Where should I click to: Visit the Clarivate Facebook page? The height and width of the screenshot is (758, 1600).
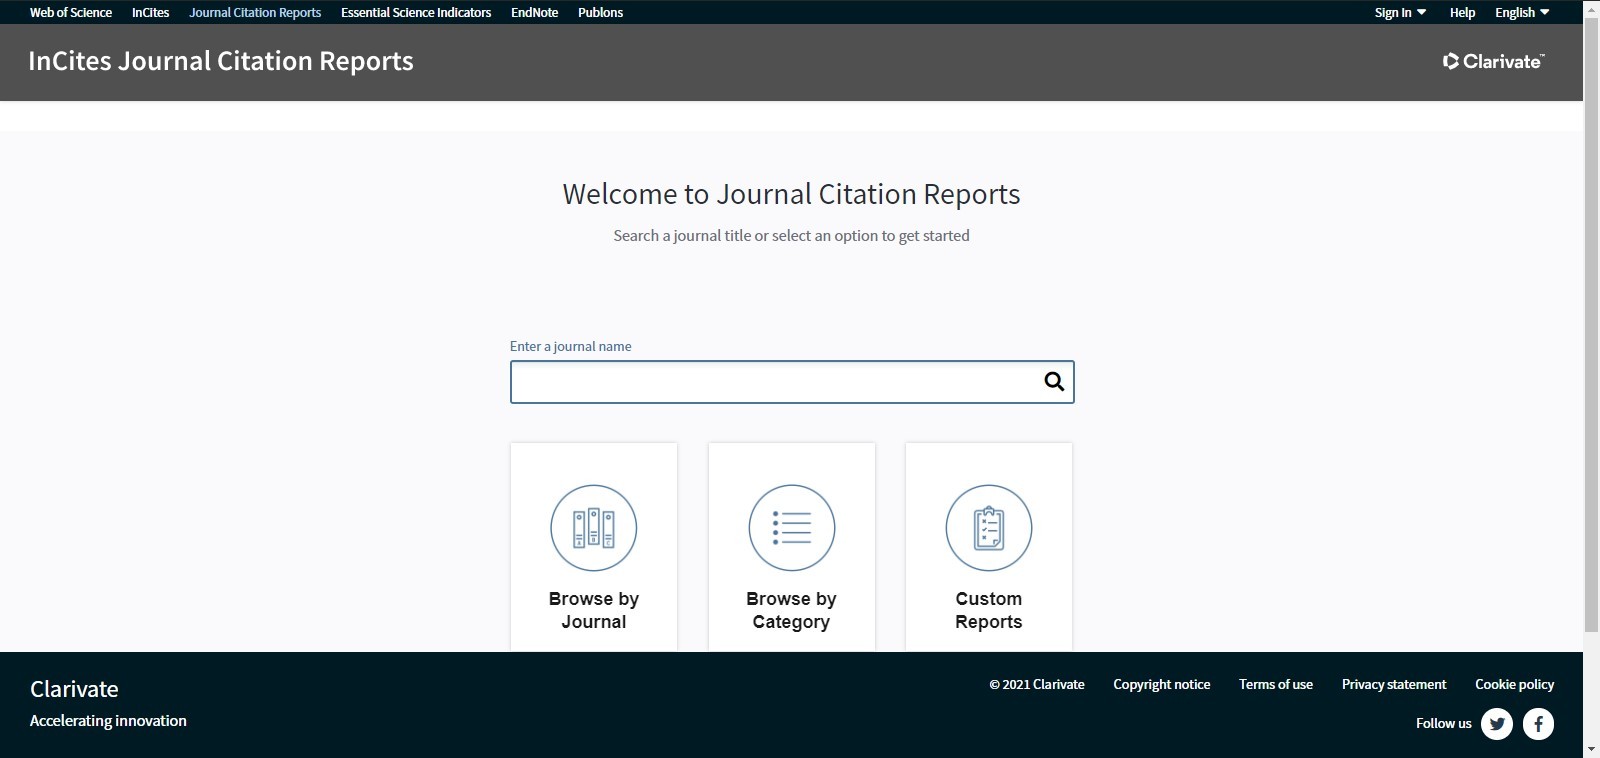tap(1539, 723)
